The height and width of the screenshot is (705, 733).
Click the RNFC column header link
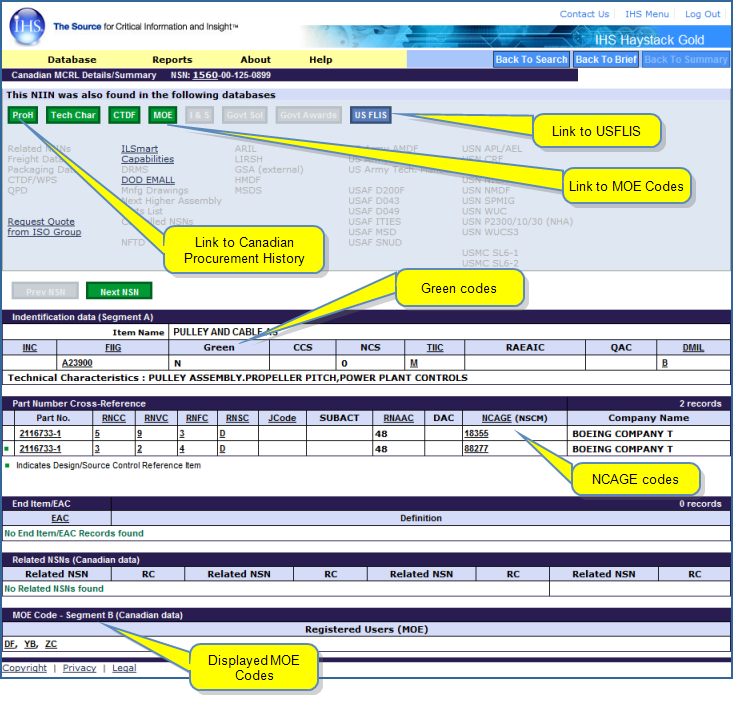(x=197, y=418)
